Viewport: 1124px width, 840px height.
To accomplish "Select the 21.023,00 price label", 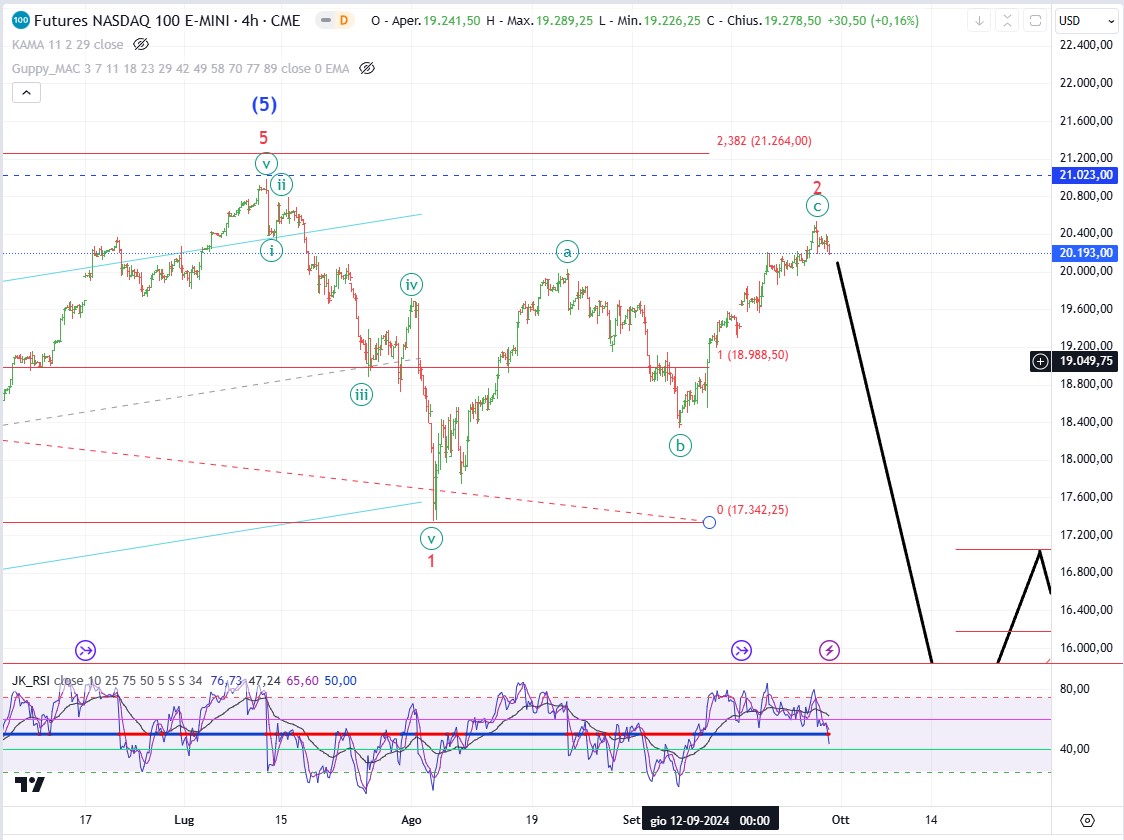I will coord(1087,175).
